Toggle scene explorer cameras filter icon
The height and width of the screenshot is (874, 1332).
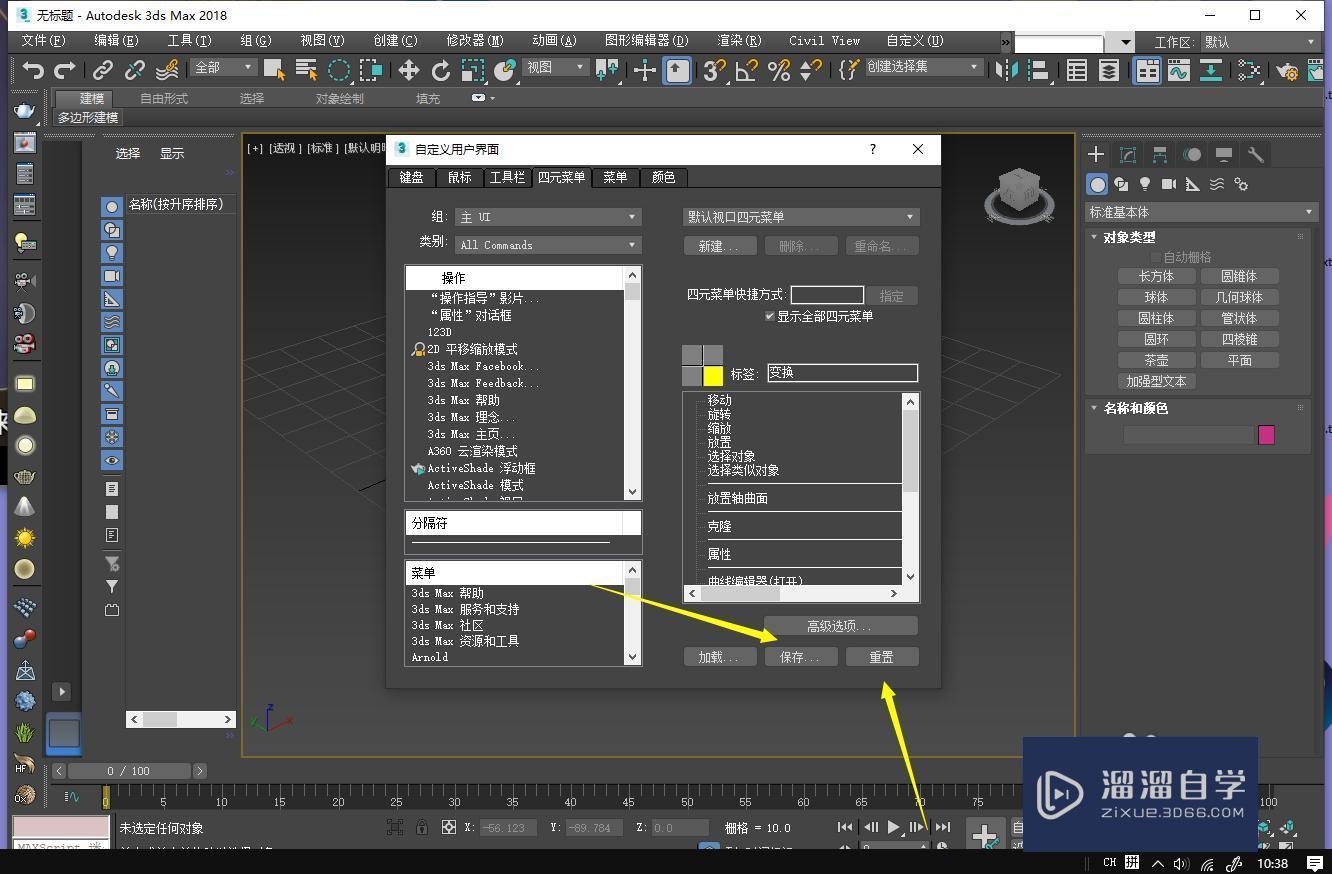pos(112,275)
